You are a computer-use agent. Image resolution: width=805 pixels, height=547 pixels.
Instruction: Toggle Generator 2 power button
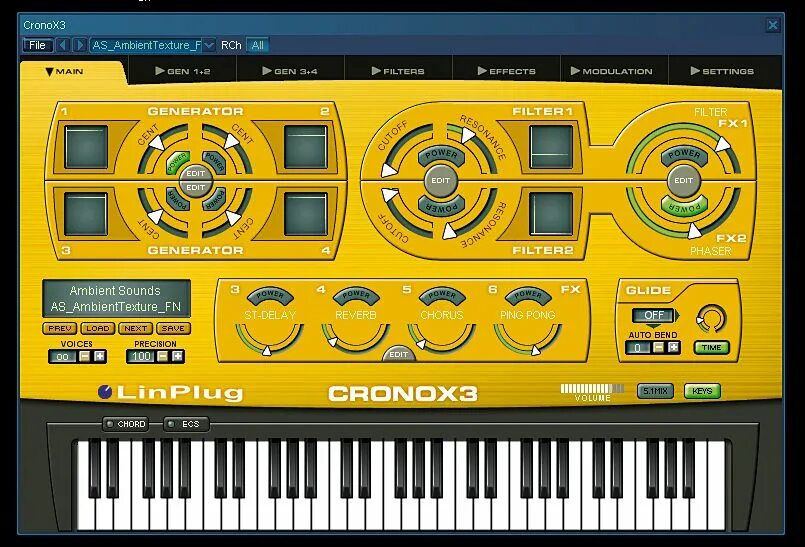[215, 161]
